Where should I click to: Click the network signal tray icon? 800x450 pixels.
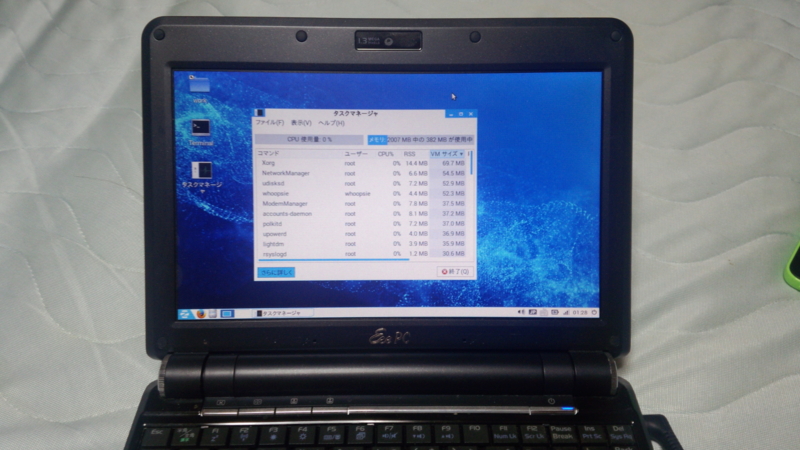point(566,312)
